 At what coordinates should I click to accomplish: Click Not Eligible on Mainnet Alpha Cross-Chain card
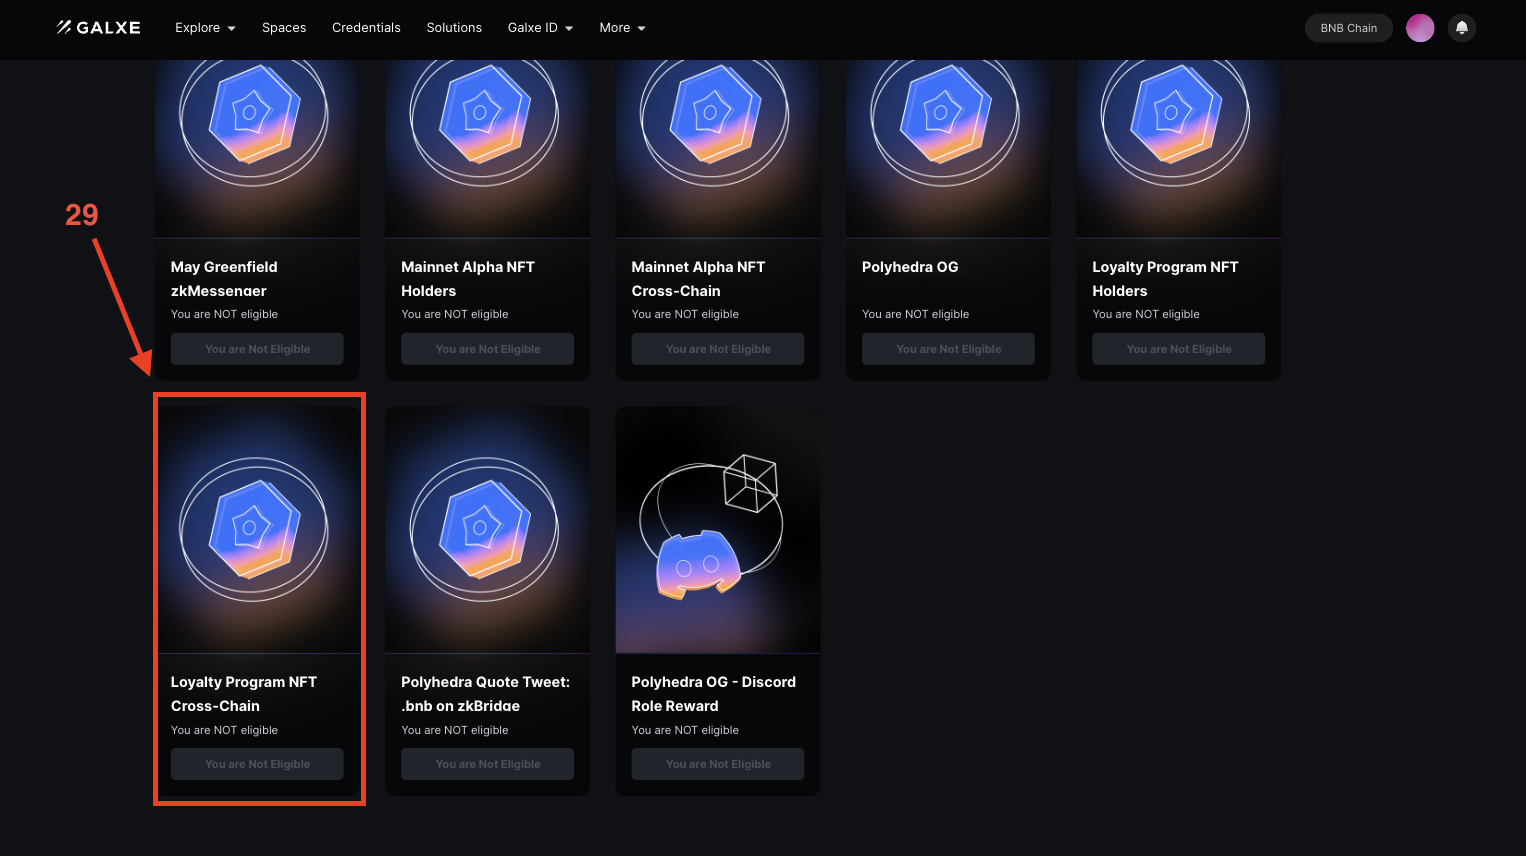(x=717, y=348)
